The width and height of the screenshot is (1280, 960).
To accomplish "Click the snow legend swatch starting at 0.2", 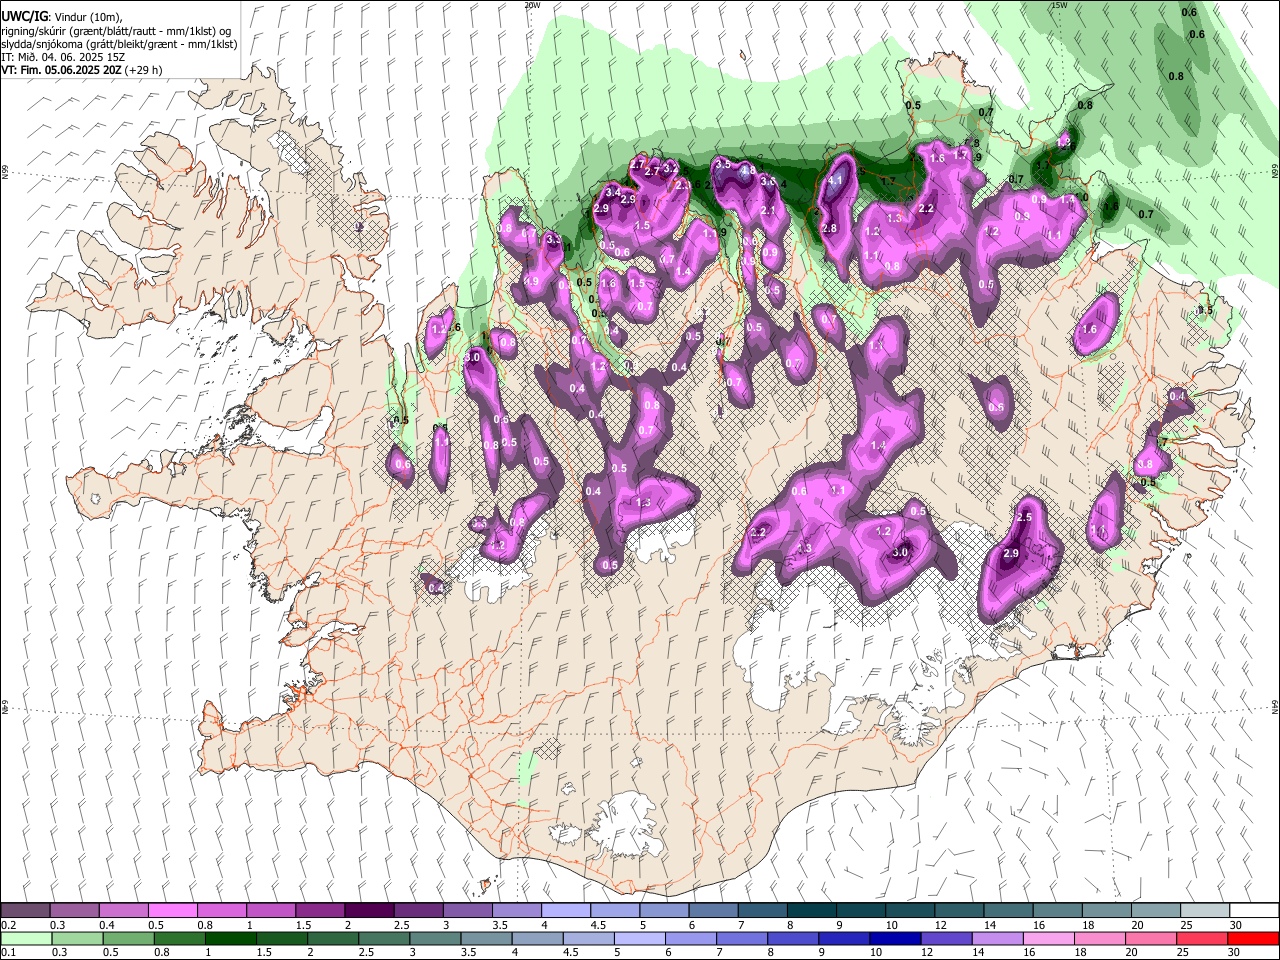I will [x=25, y=910].
